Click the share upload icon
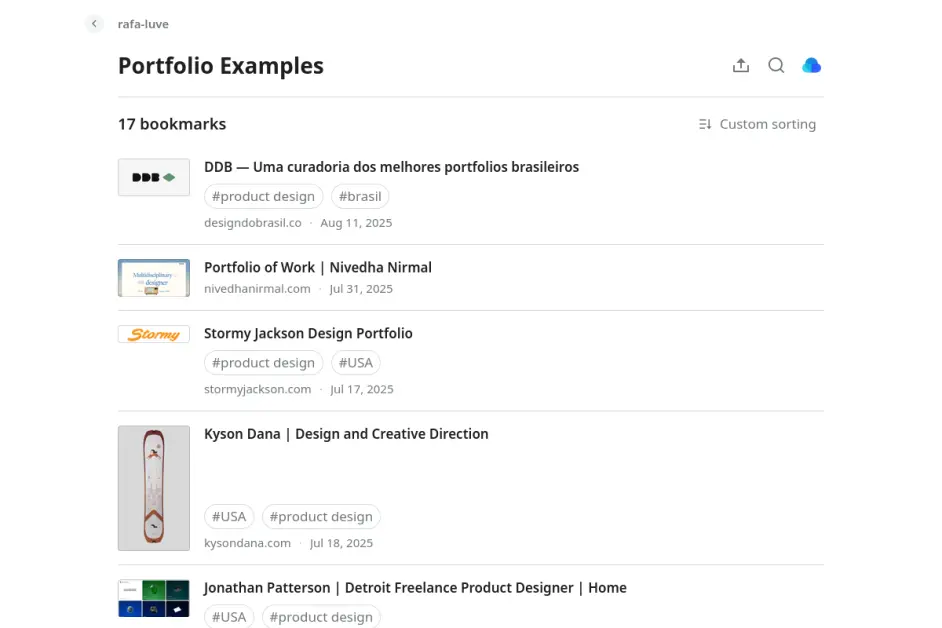Screen dimensions: 942x628 [741, 66]
